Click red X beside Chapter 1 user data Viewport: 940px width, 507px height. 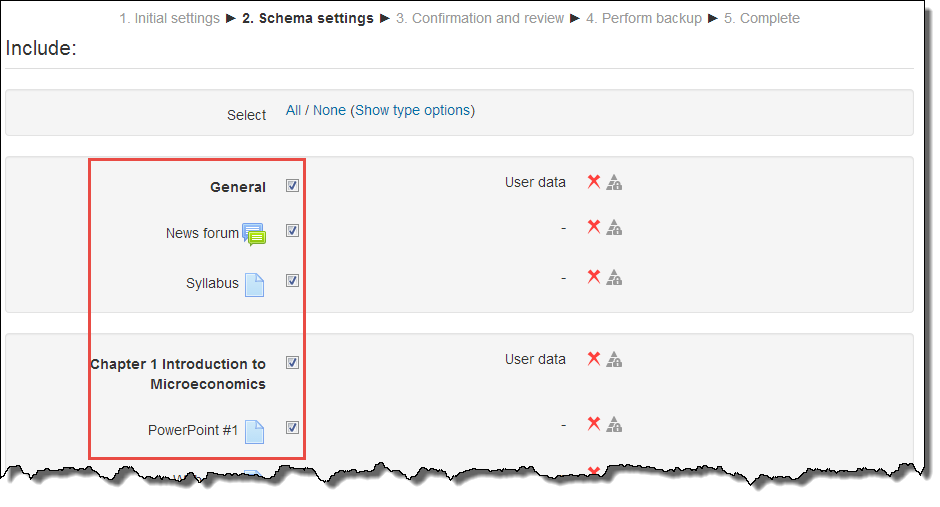(594, 359)
